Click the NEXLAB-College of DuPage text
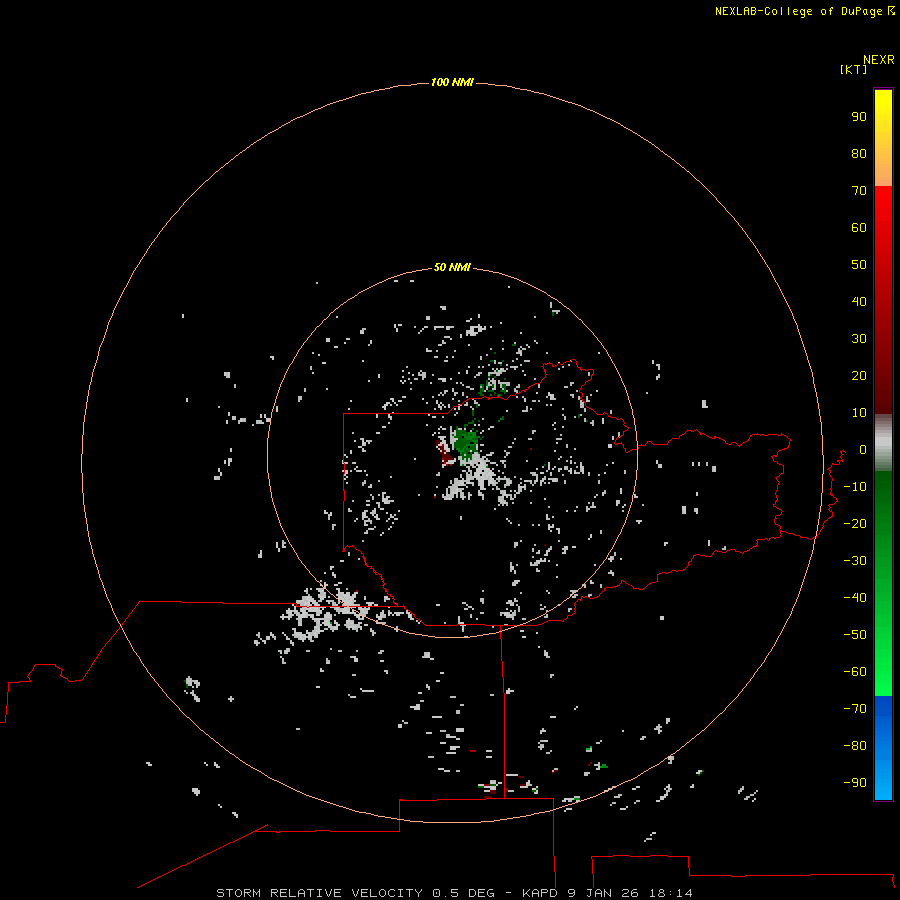The image size is (900, 900). coord(798,11)
